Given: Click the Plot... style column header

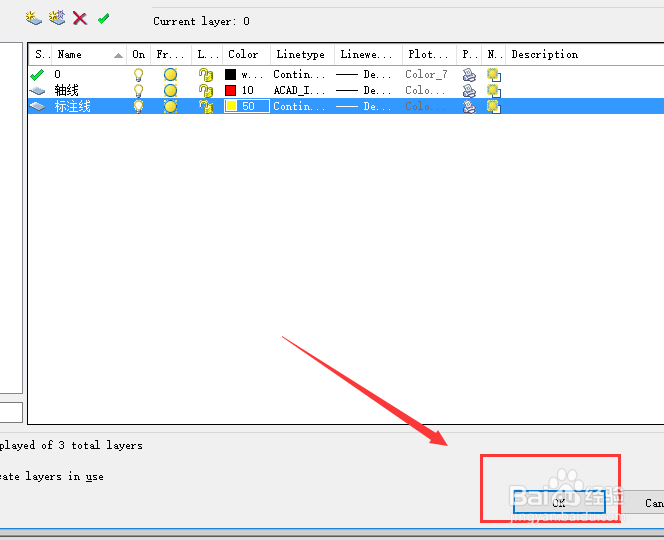Looking at the screenshot, I should 429,55.
